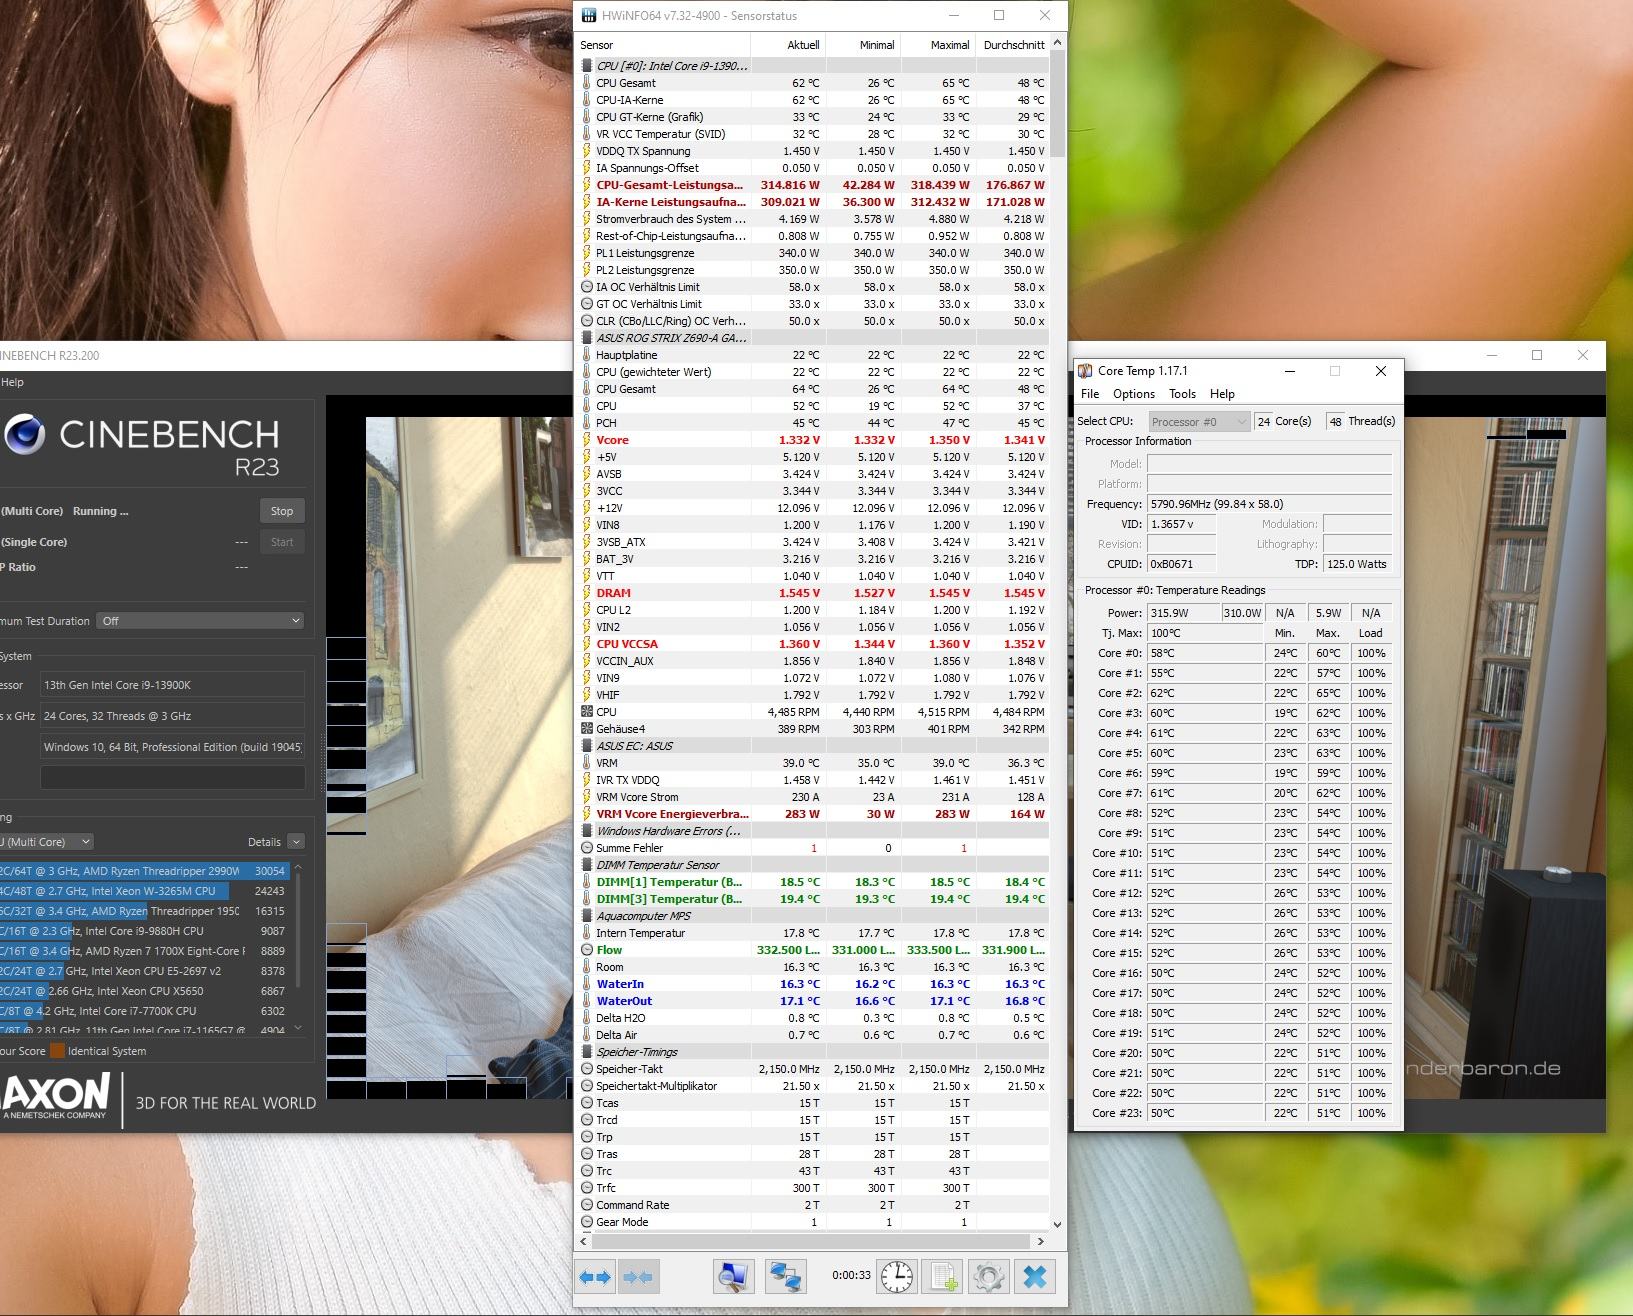Image resolution: width=1633 pixels, height=1316 pixels.
Task: Click the HWiNFO vertical scrollbar thumb
Action: pyautogui.click(x=1058, y=105)
